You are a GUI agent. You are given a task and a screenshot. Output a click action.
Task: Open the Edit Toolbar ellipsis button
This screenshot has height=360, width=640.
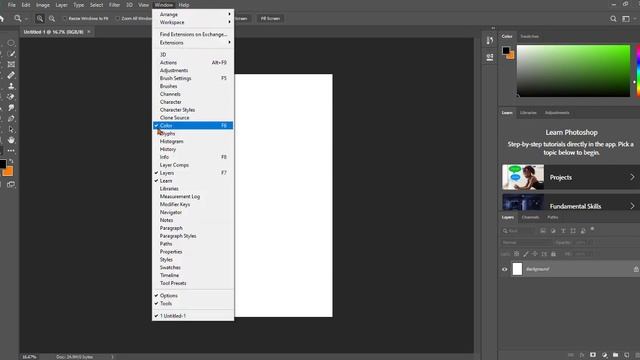pos(11,151)
